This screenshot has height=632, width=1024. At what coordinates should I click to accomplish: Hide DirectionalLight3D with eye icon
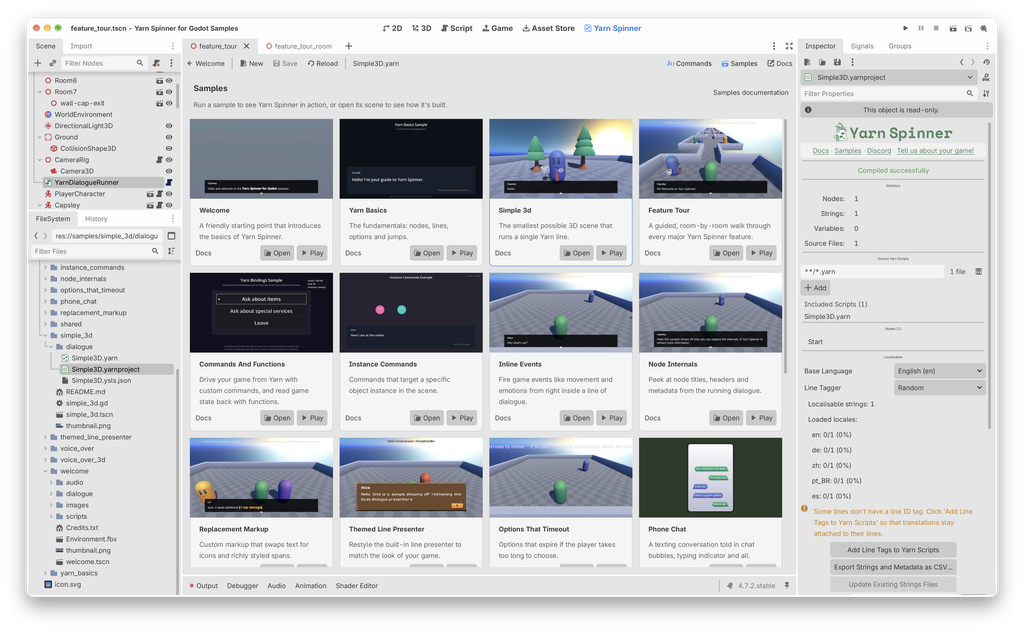169,126
